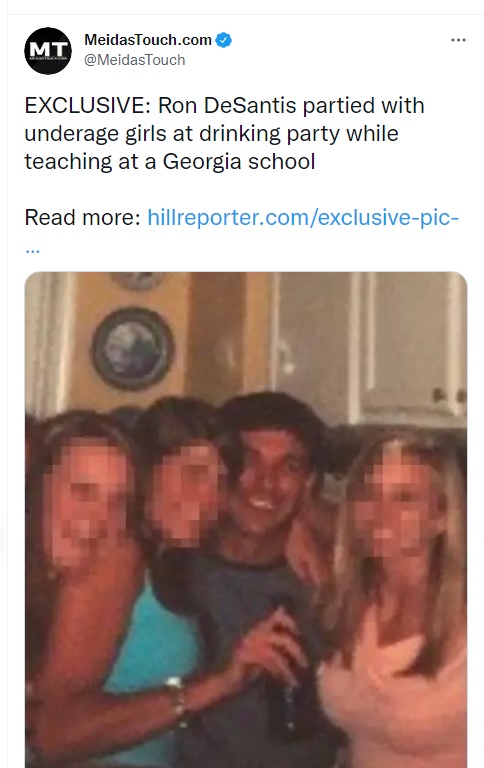The height and width of the screenshot is (768, 484).
Task: Click the @MeidasTouch handle
Action: 135,60
